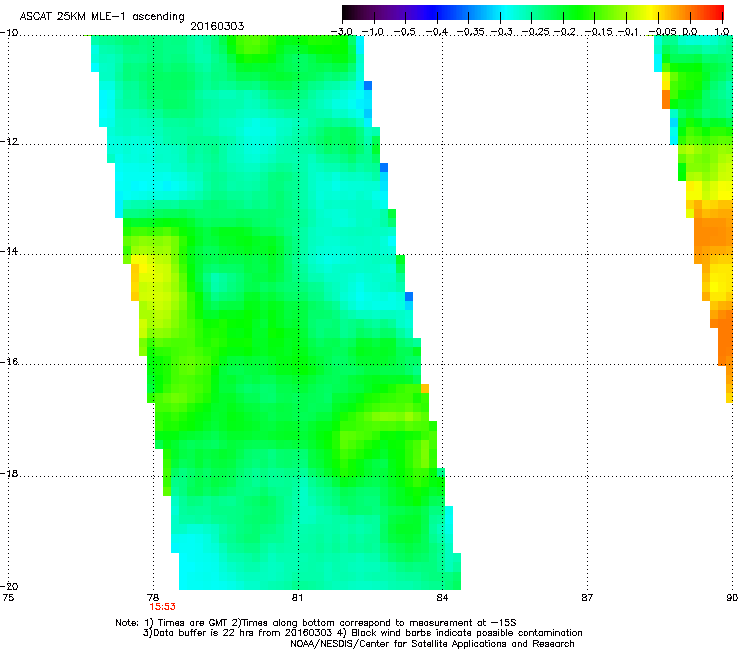Image resolution: width=740 pixels, height=650 pixels.
Task: Select the "-1.0" color scale label
Action: 374,32
